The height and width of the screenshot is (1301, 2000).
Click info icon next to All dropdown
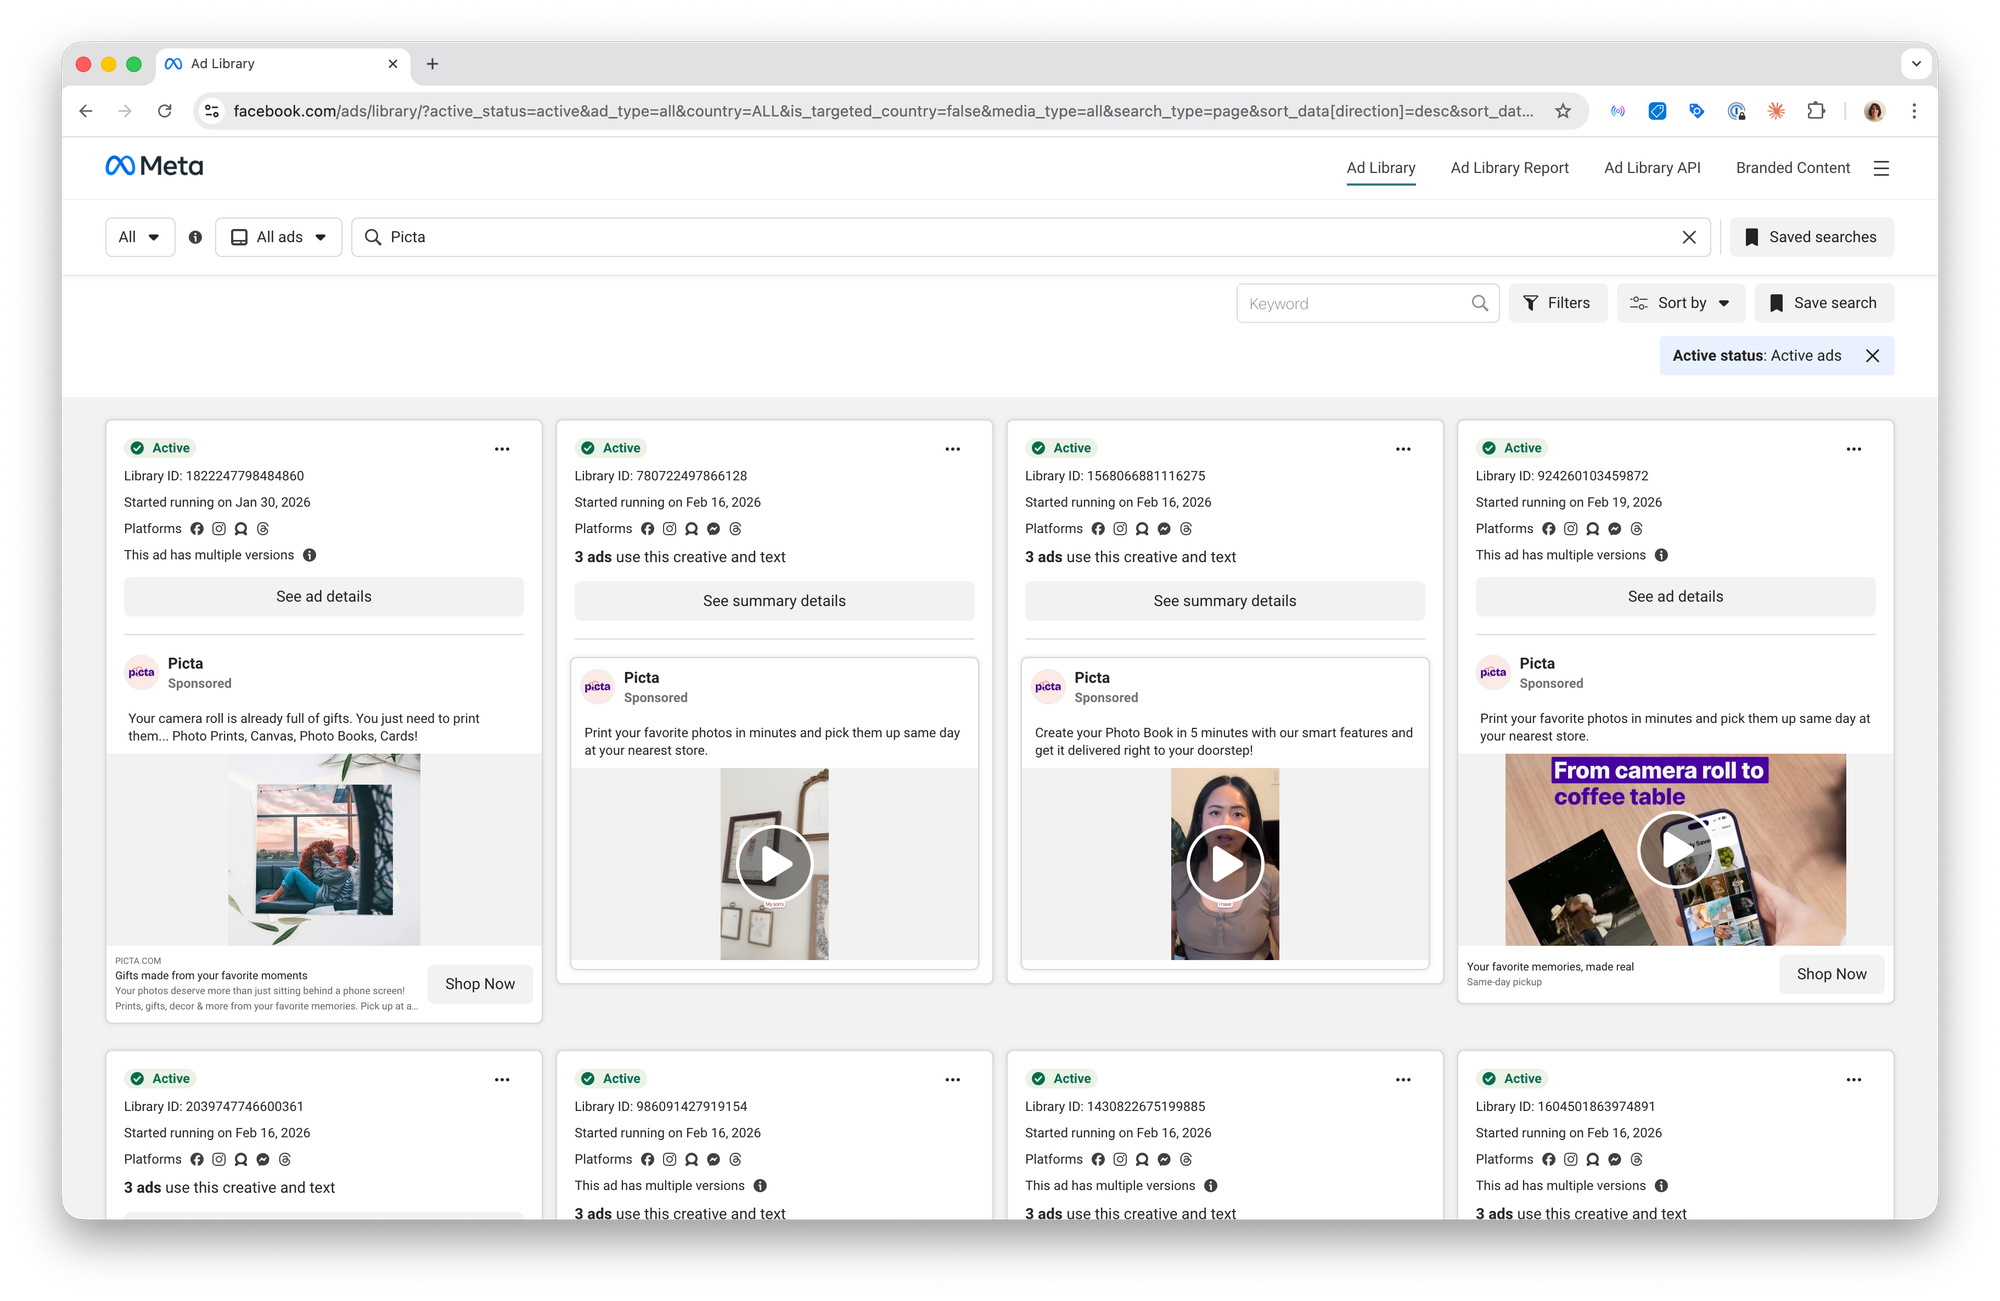click(x=195, y=237)
